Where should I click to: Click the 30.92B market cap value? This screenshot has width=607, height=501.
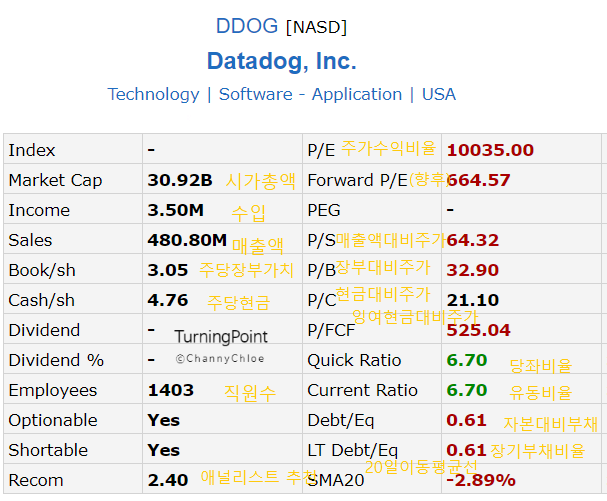coord(180,180)
